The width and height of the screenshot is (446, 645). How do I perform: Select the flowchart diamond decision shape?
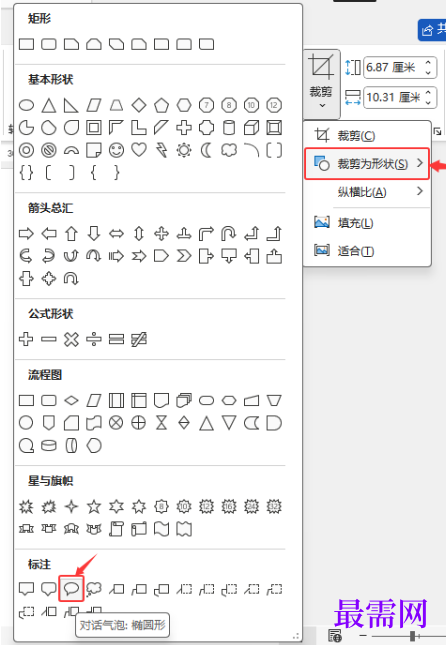pyautogui.click(x=71, y=400)
